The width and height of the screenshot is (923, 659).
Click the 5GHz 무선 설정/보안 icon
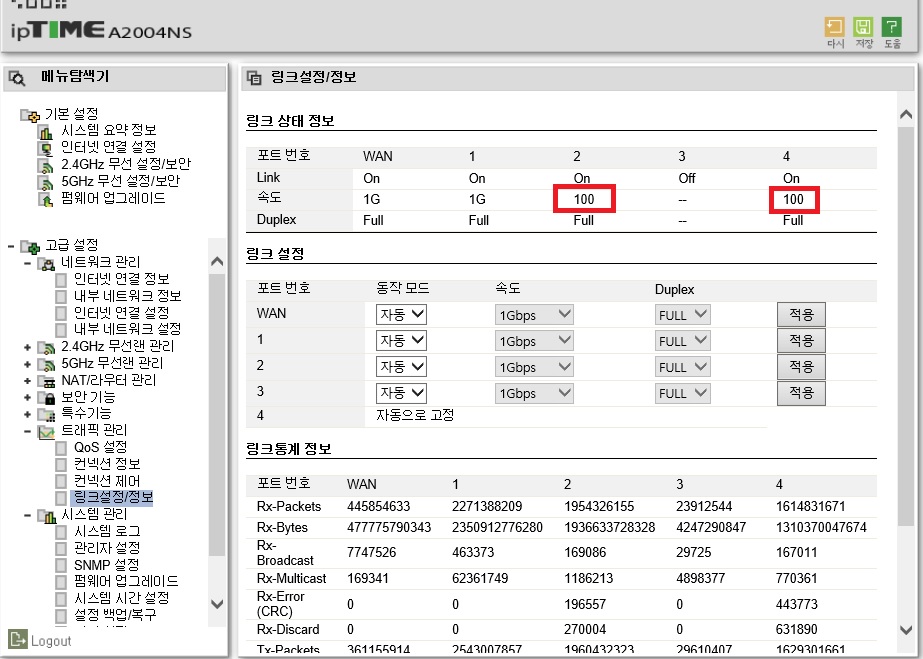[x=45, y=182]
